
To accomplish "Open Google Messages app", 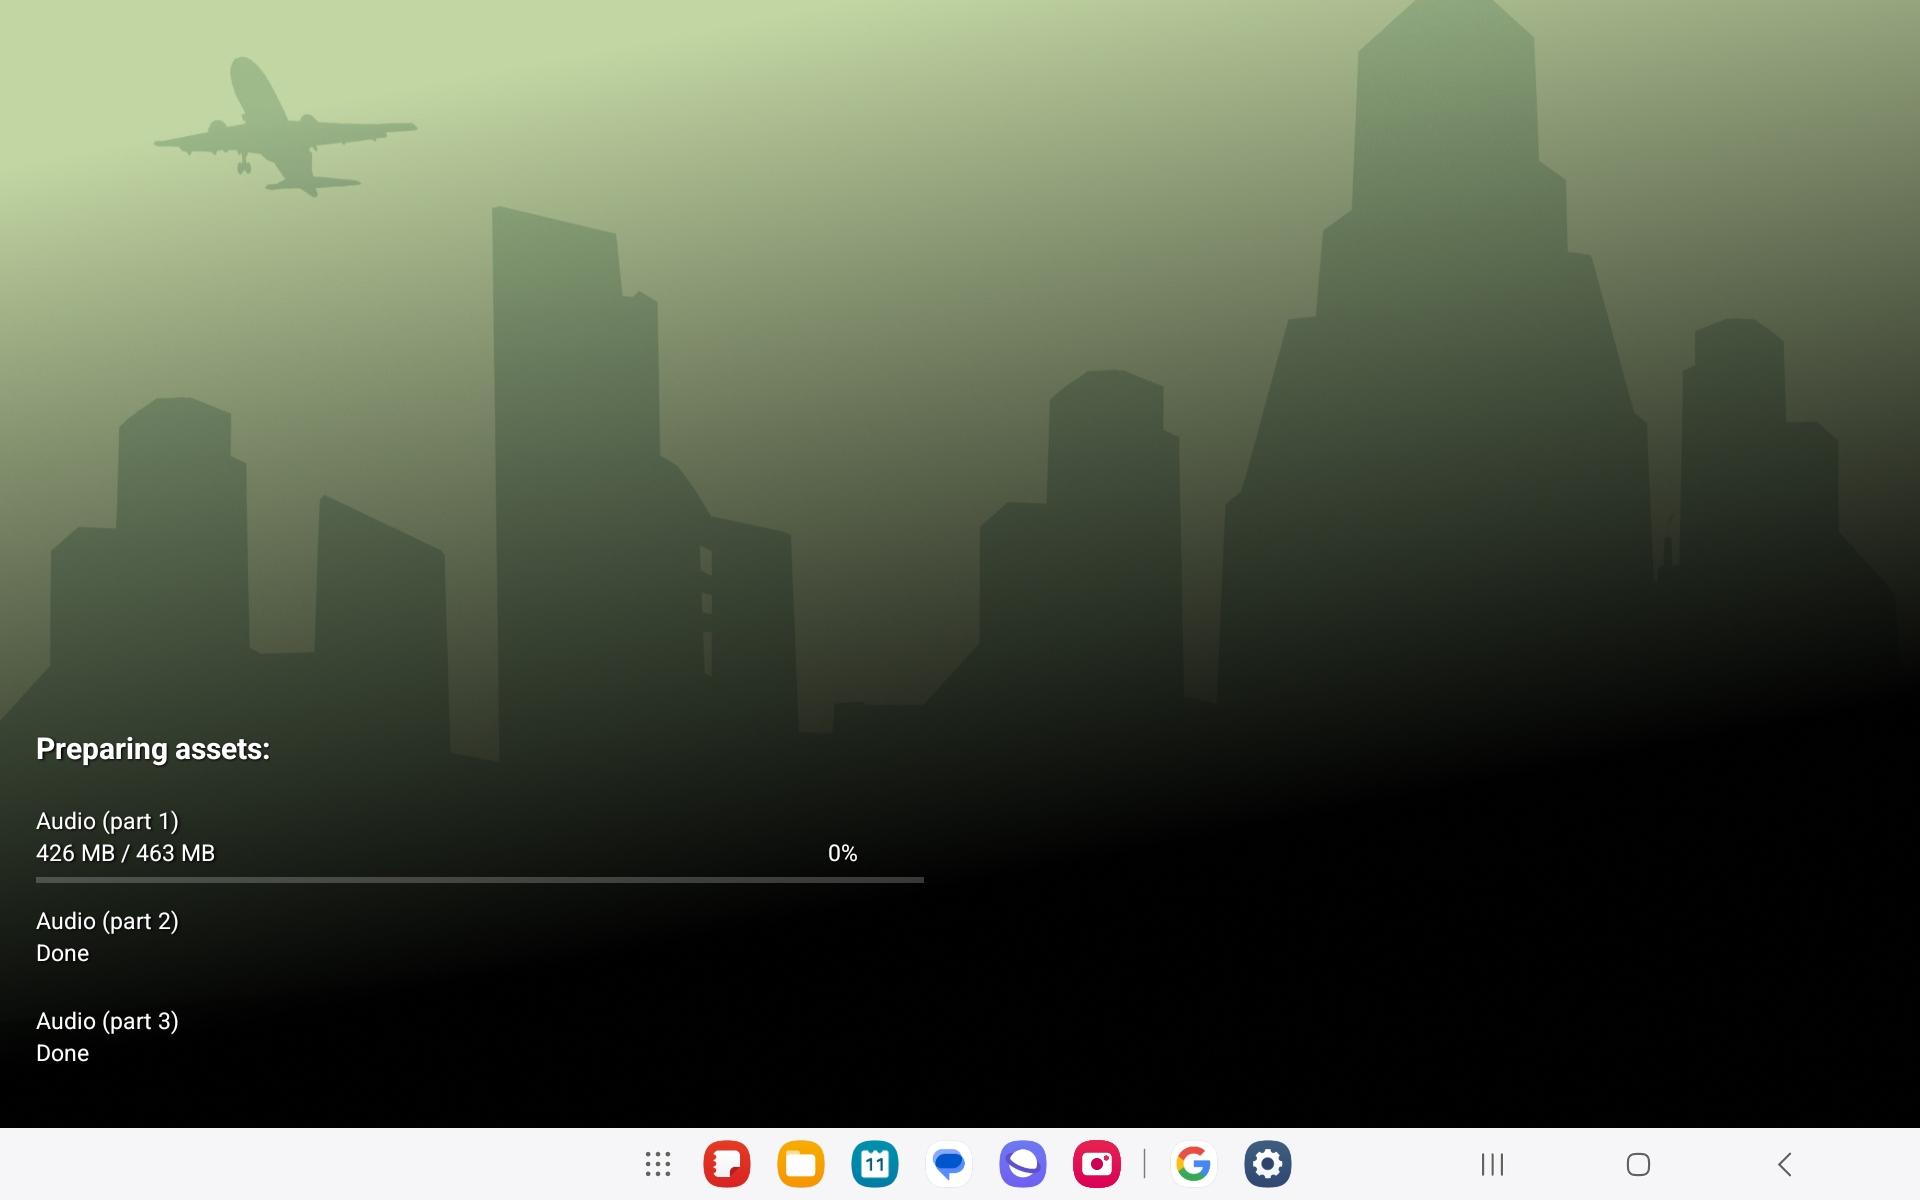I will [x=949, y=1164].
